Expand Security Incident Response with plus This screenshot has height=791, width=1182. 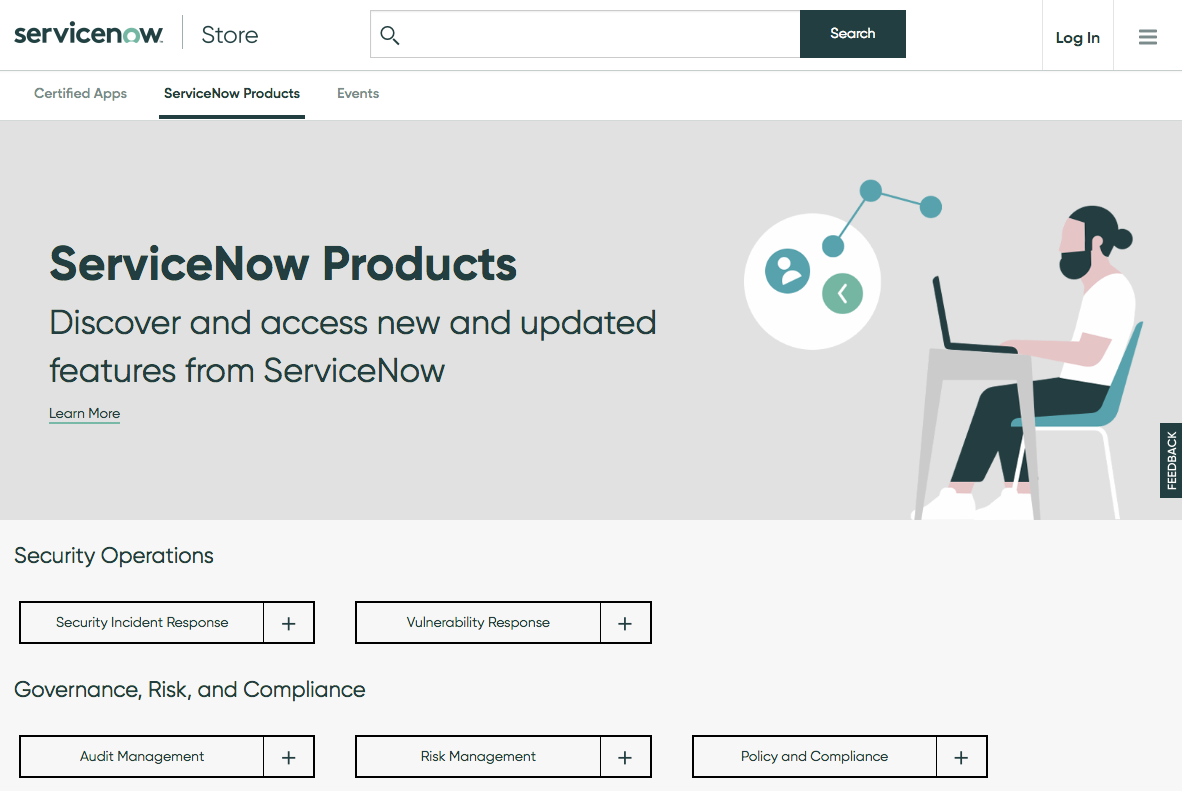pyautogui.click(x=289, y=623)
